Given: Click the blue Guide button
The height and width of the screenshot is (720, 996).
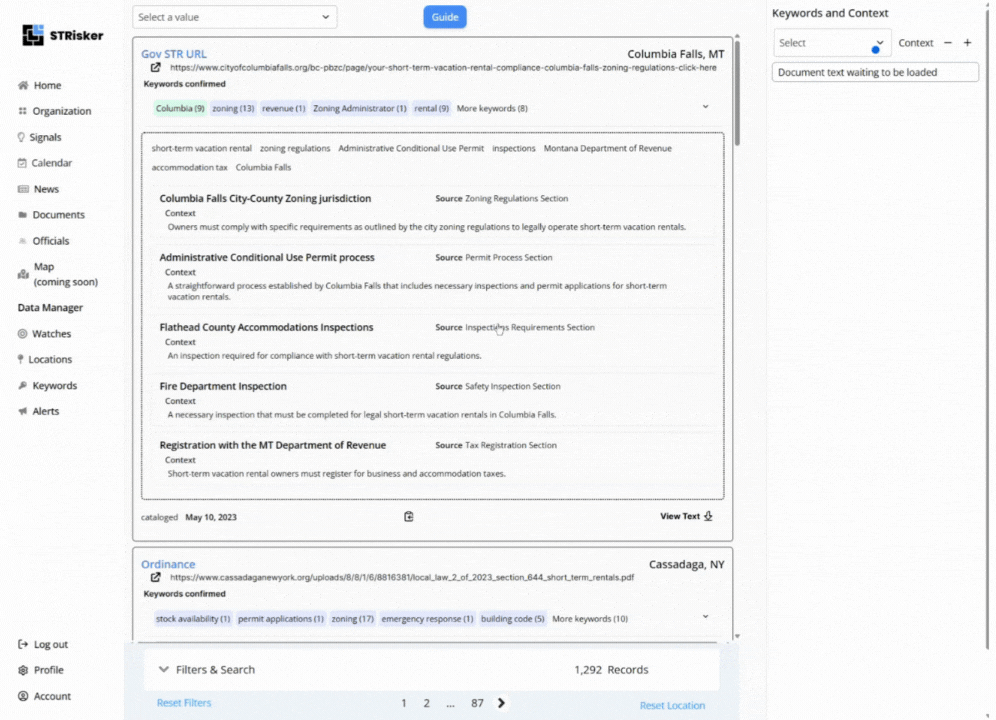Looking at the screenshot, I should coord(445,17).
